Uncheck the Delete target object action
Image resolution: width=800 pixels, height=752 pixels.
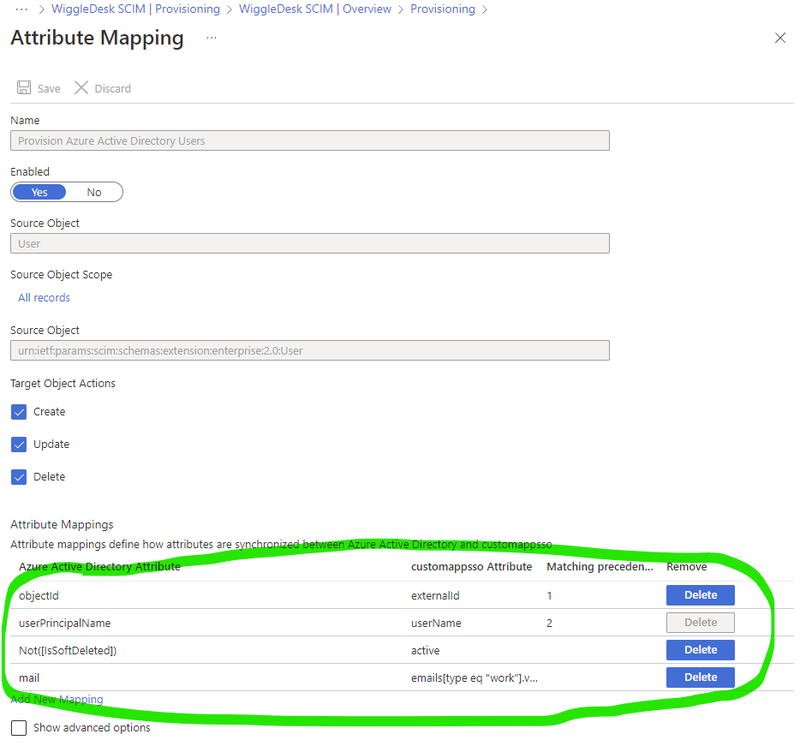coord(18,476)
